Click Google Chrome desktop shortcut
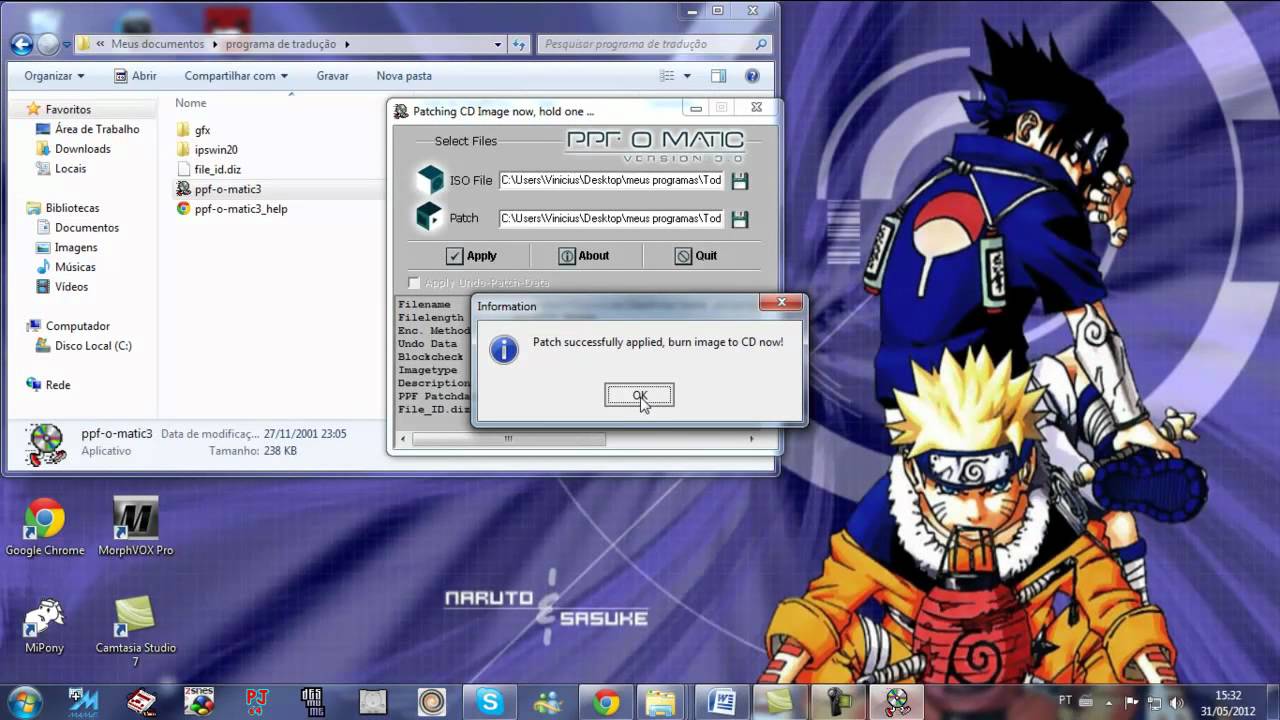 coord(45,528)
